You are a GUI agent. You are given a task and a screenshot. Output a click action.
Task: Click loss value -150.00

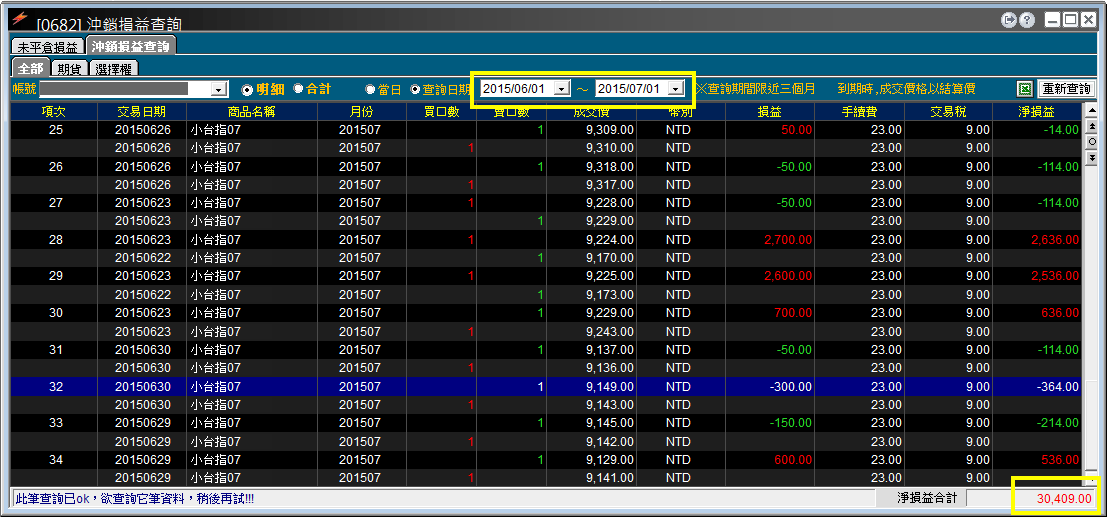[x=791, y=423]
